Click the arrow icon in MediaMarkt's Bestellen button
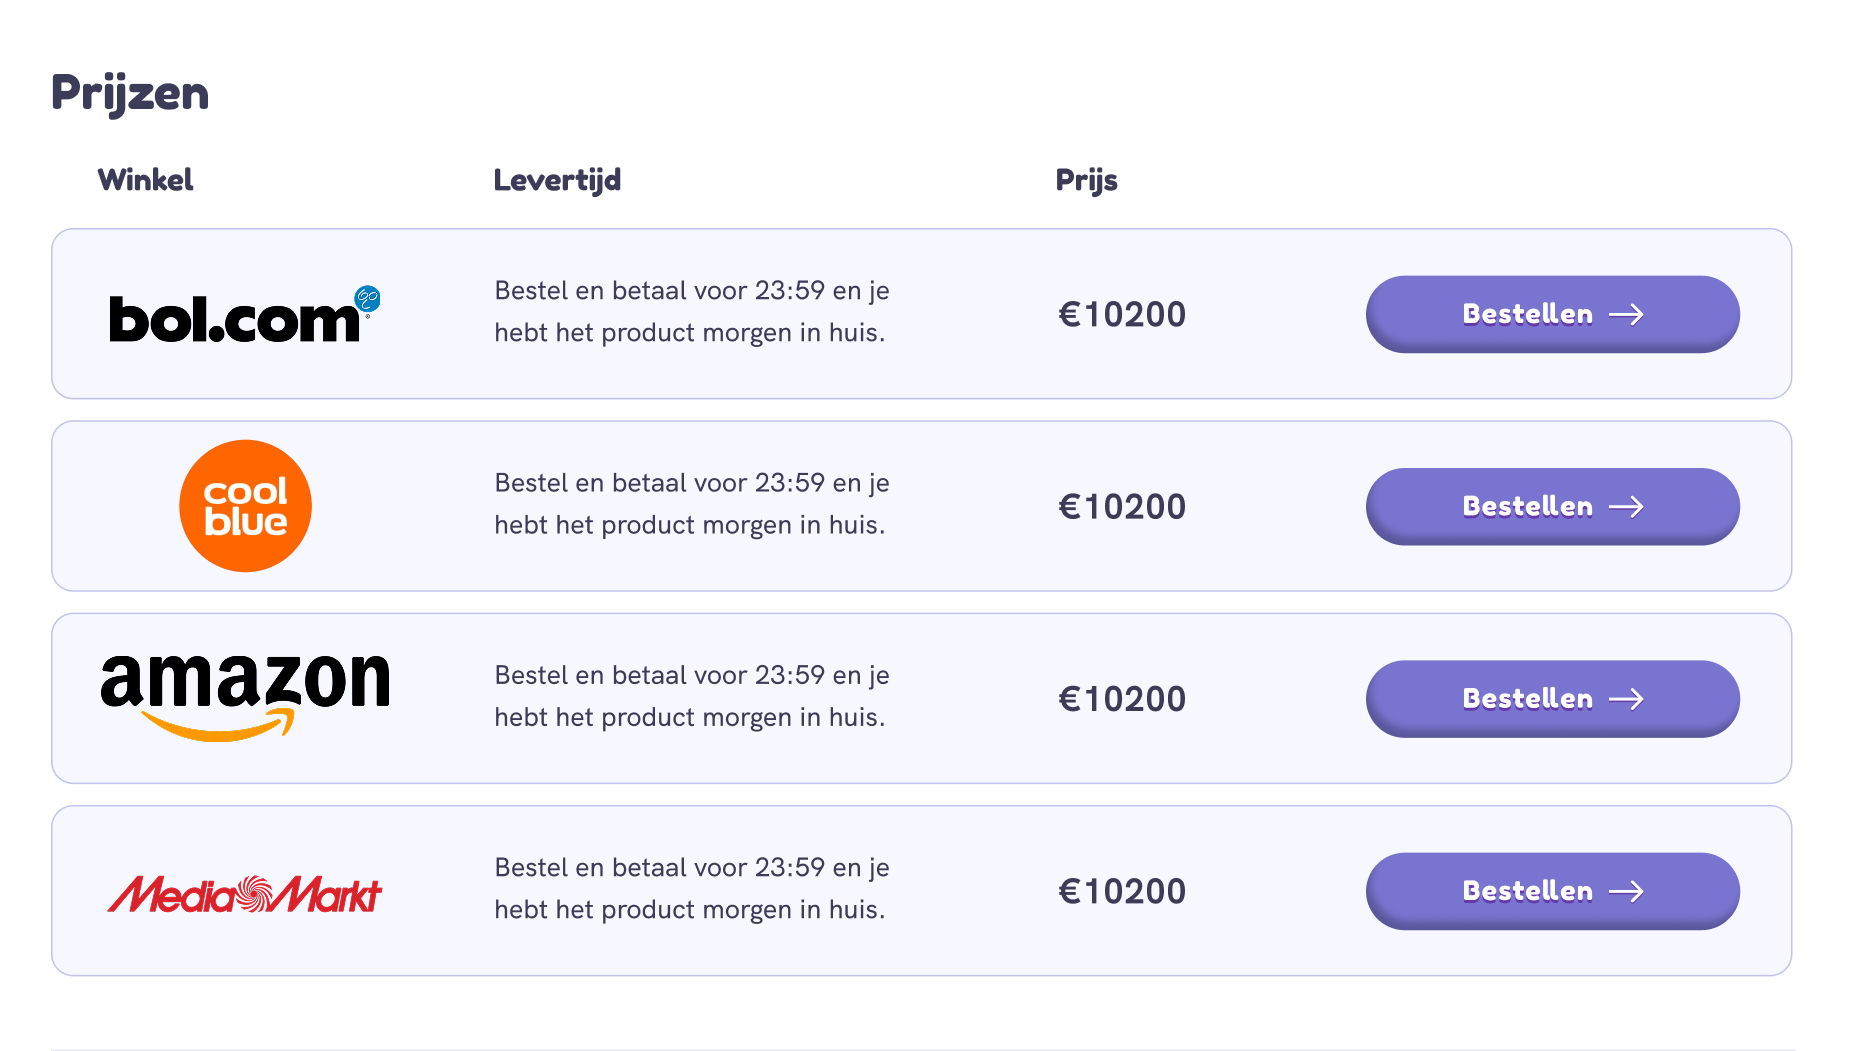1862x1051 pixels. coord(1626,891)
